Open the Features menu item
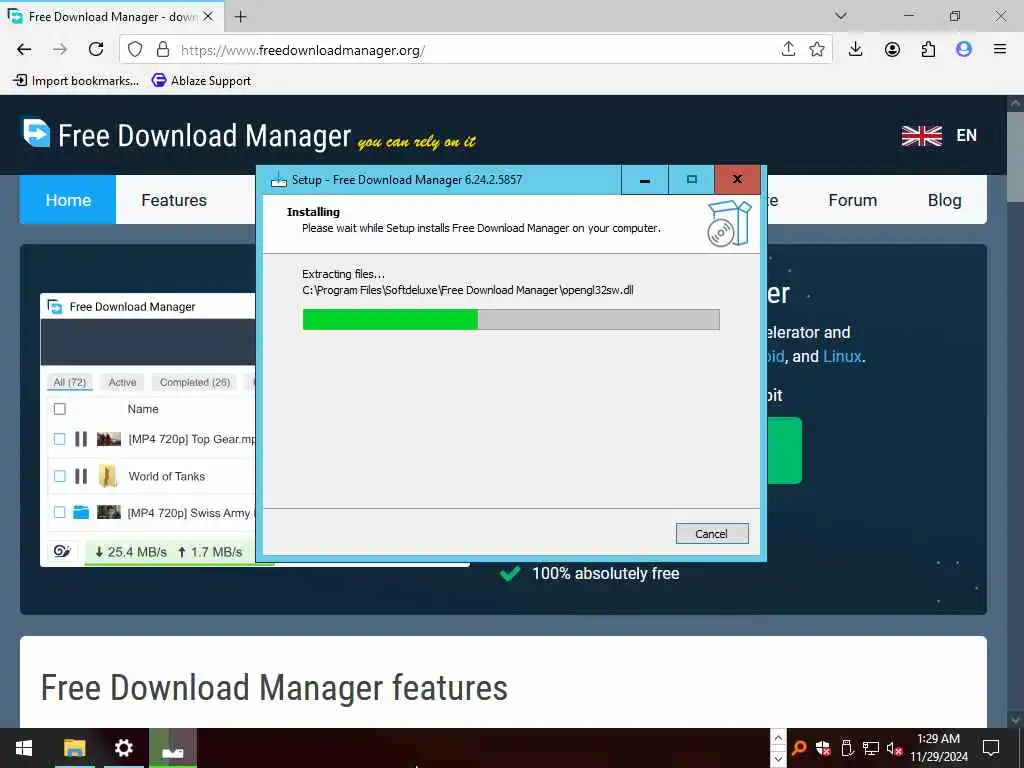 tap(174, 200)
